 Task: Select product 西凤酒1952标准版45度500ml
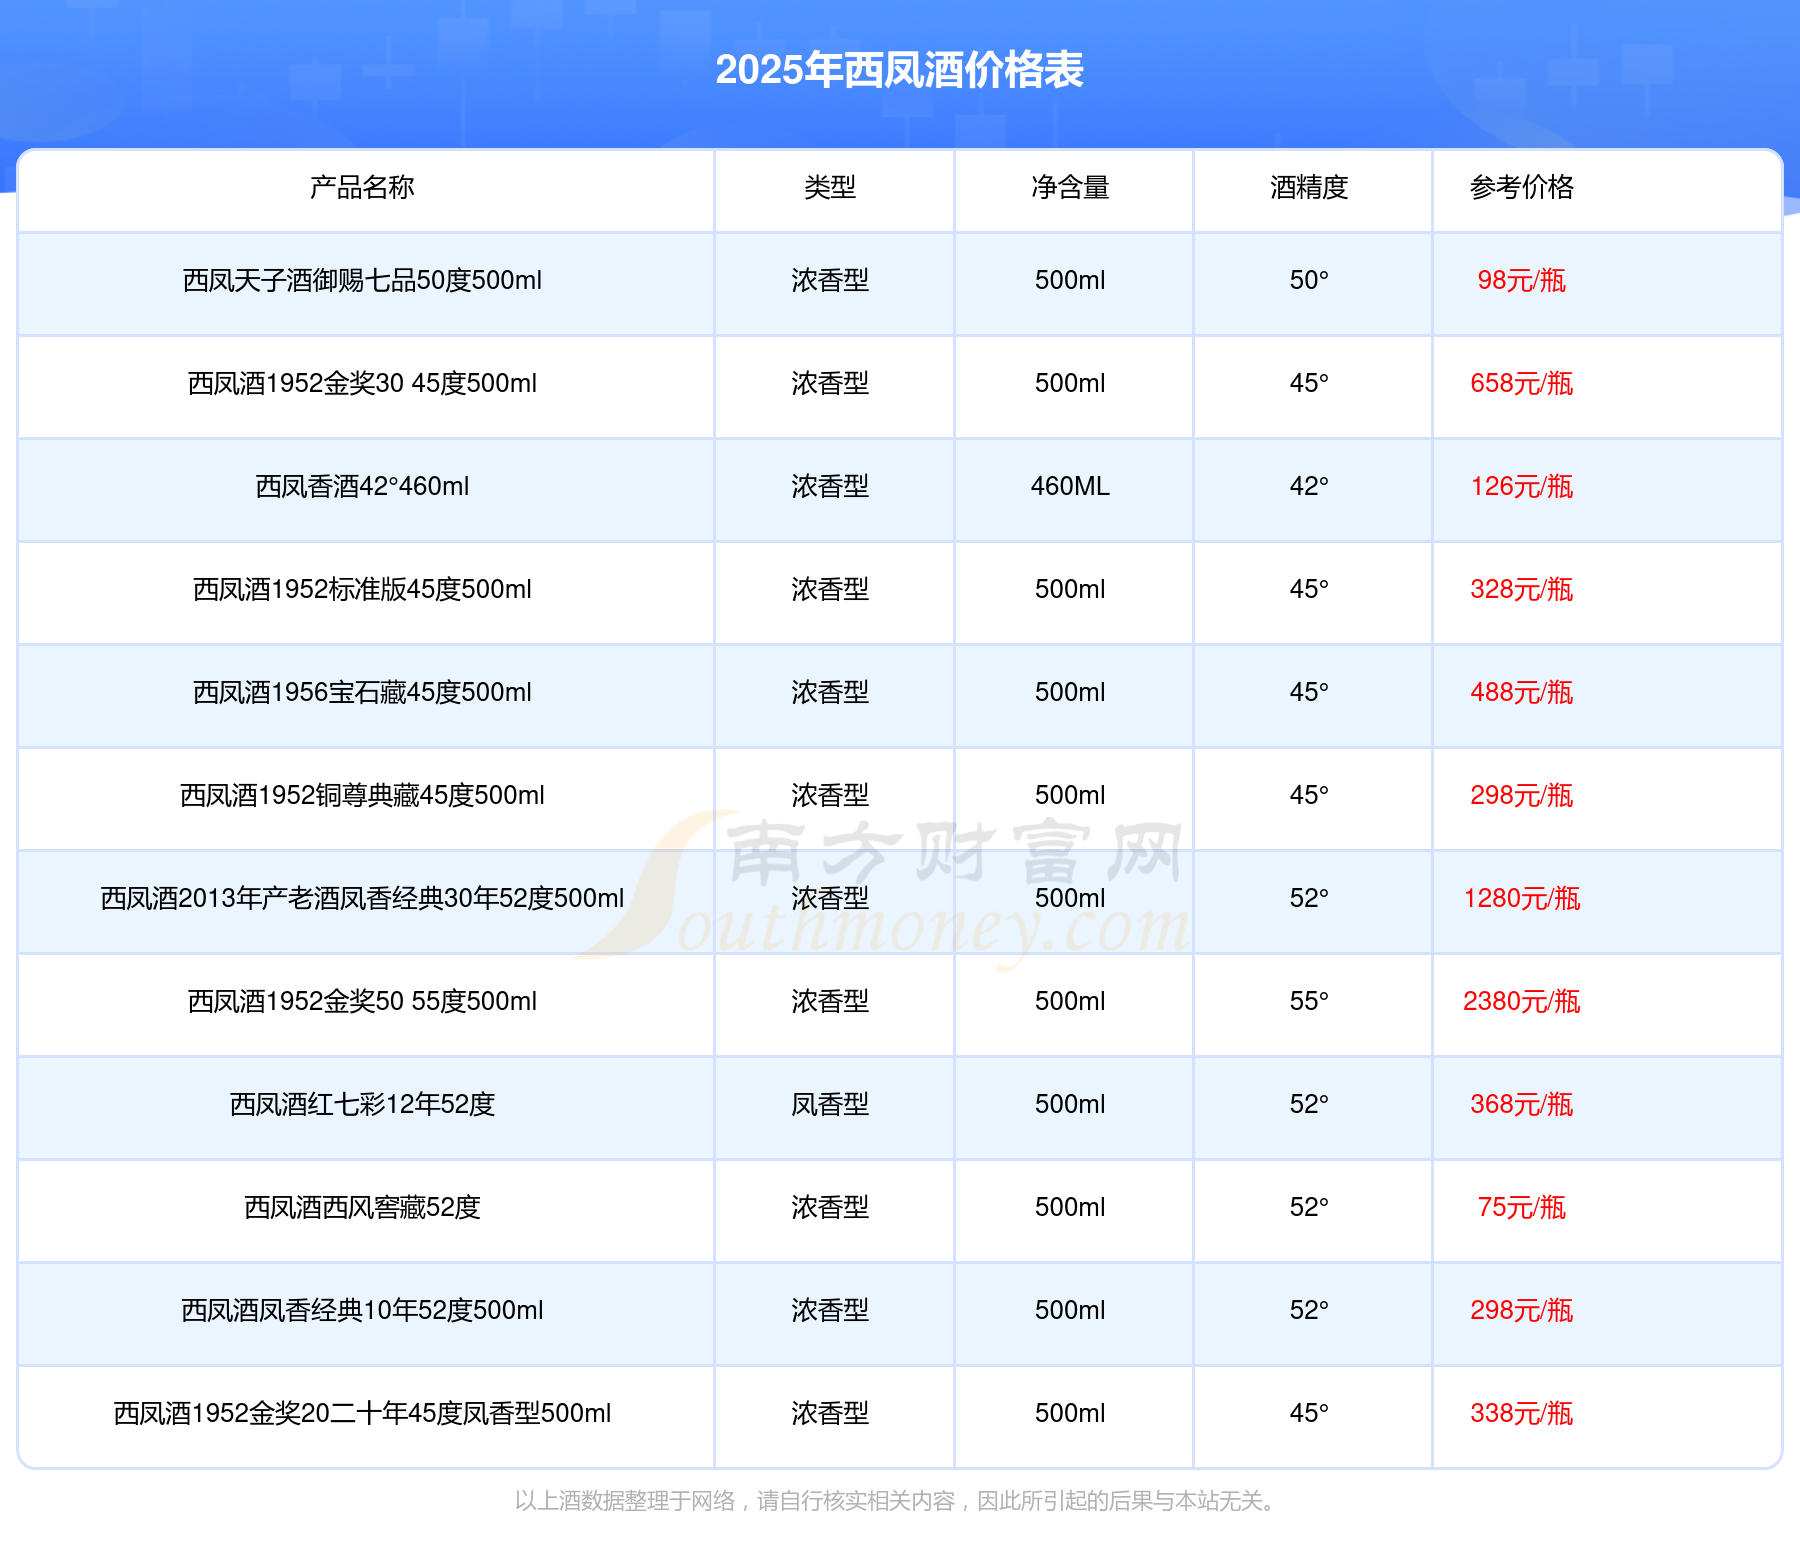pos(362,590)
